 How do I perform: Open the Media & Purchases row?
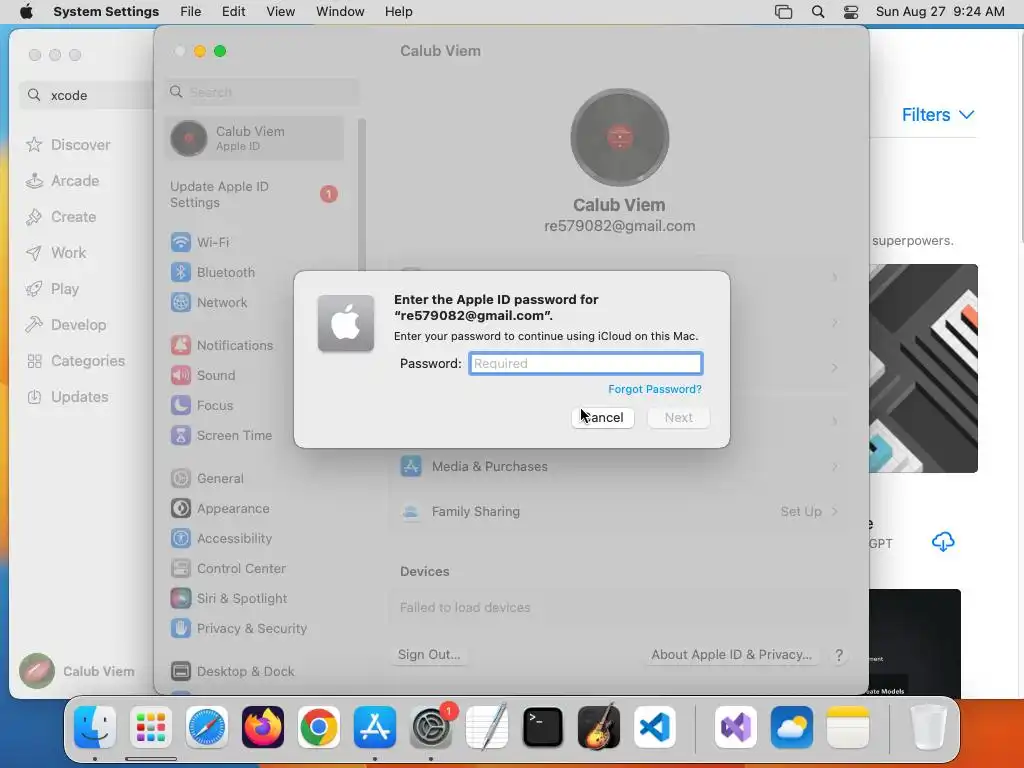(x=619, y=466)
